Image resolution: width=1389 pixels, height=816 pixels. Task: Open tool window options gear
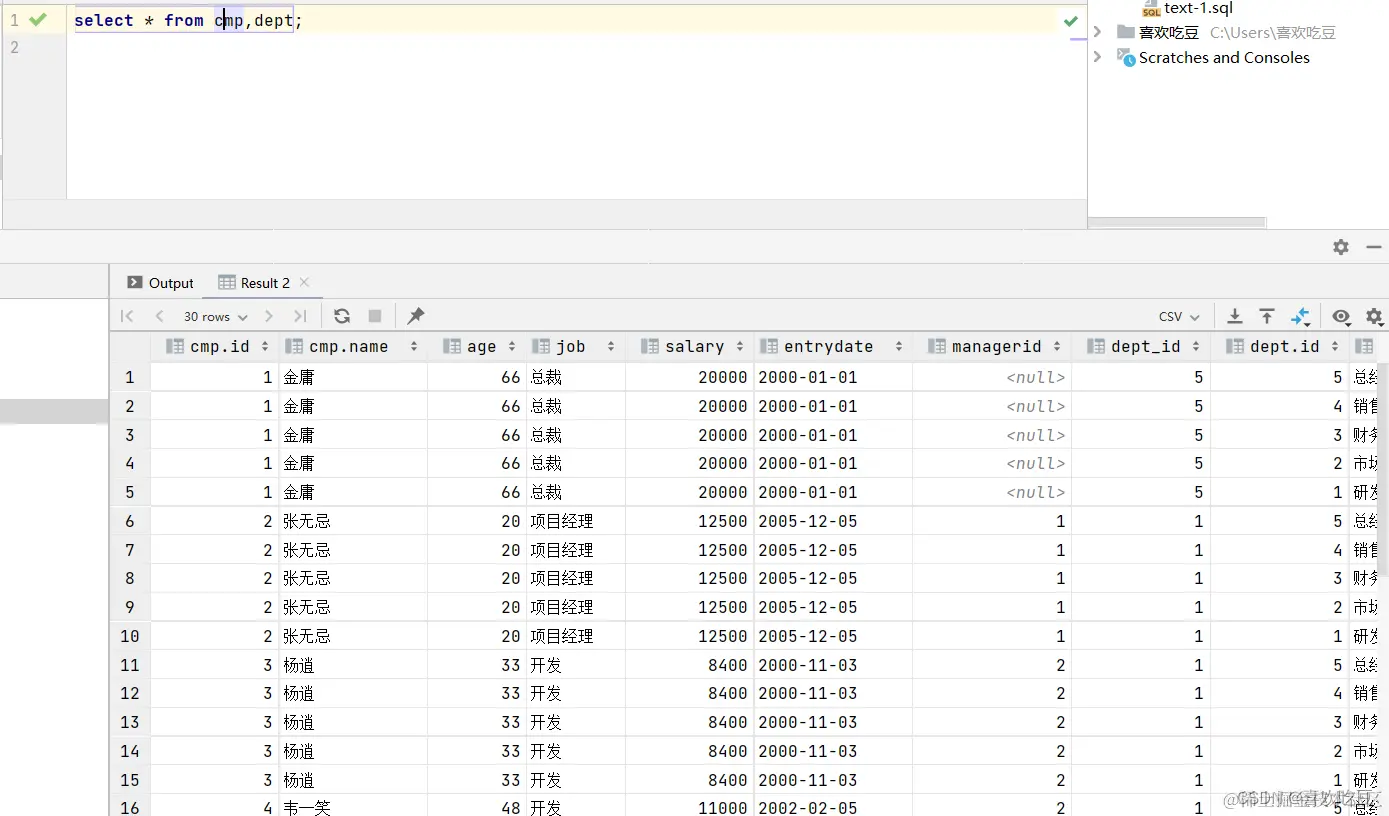click(x=1341, y=247)
